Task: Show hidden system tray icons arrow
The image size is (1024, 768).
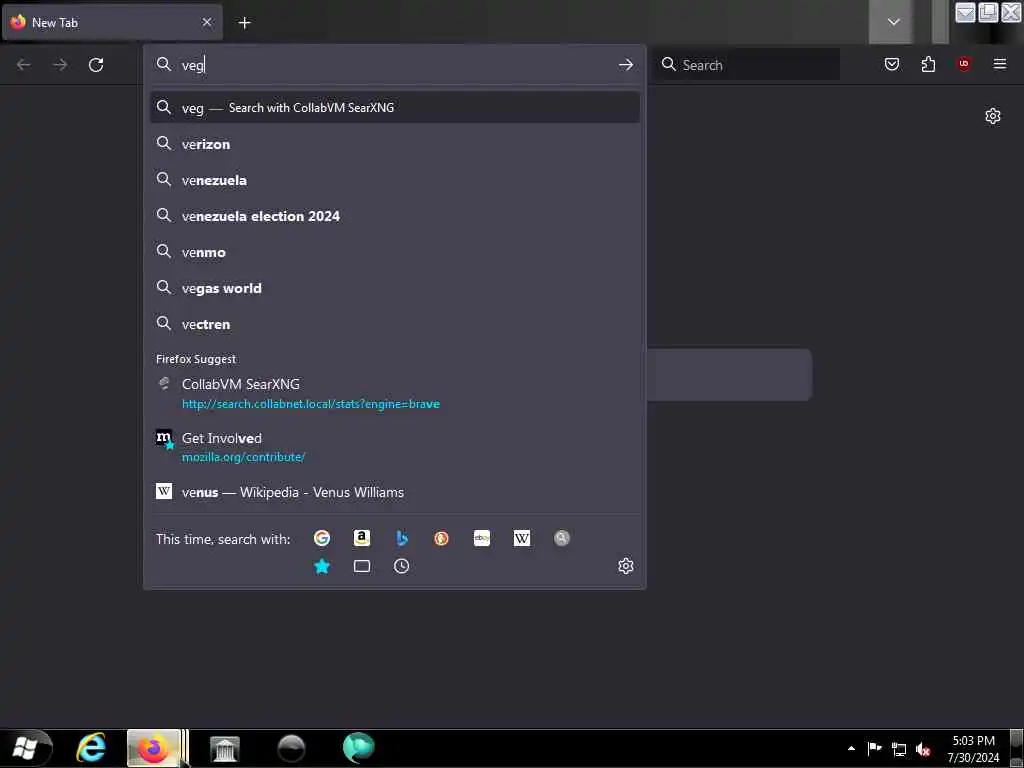Action: (851, 748)
